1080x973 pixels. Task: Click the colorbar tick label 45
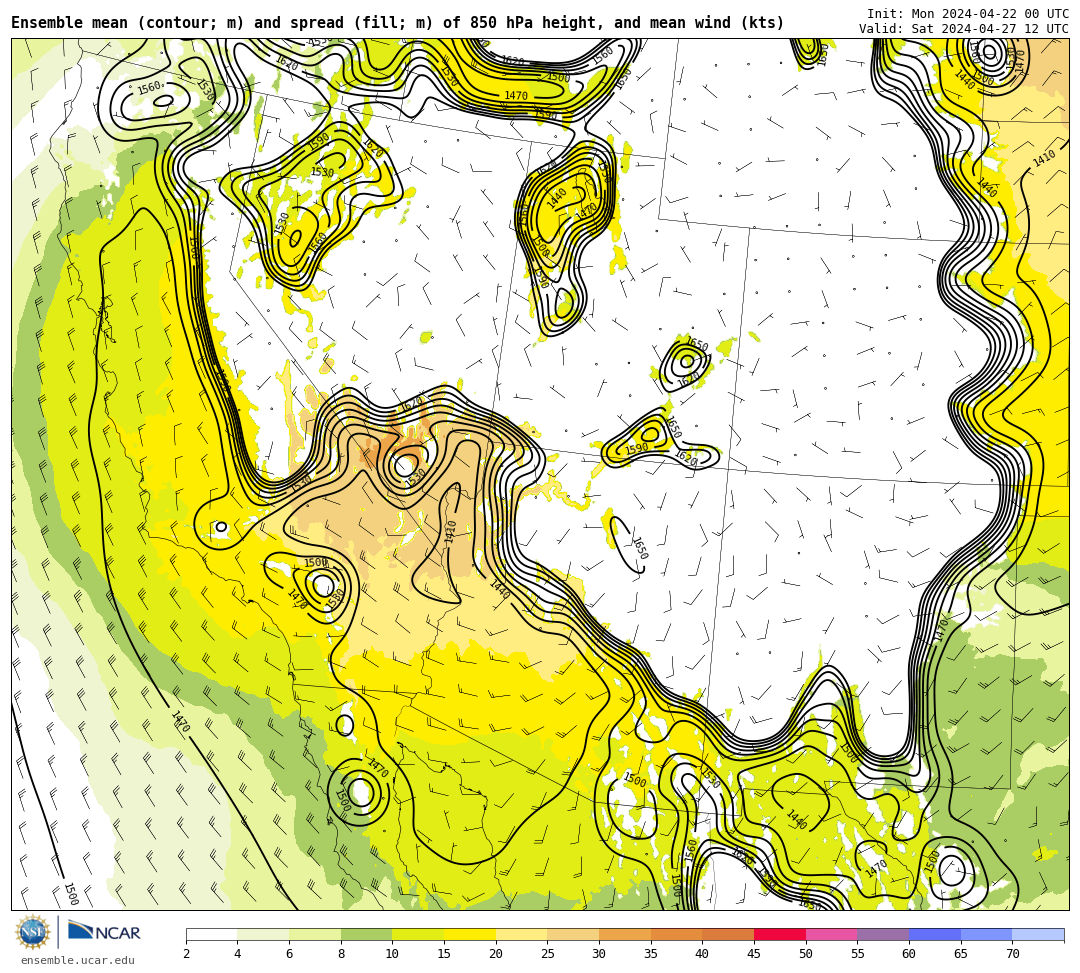tap(754, 954)
